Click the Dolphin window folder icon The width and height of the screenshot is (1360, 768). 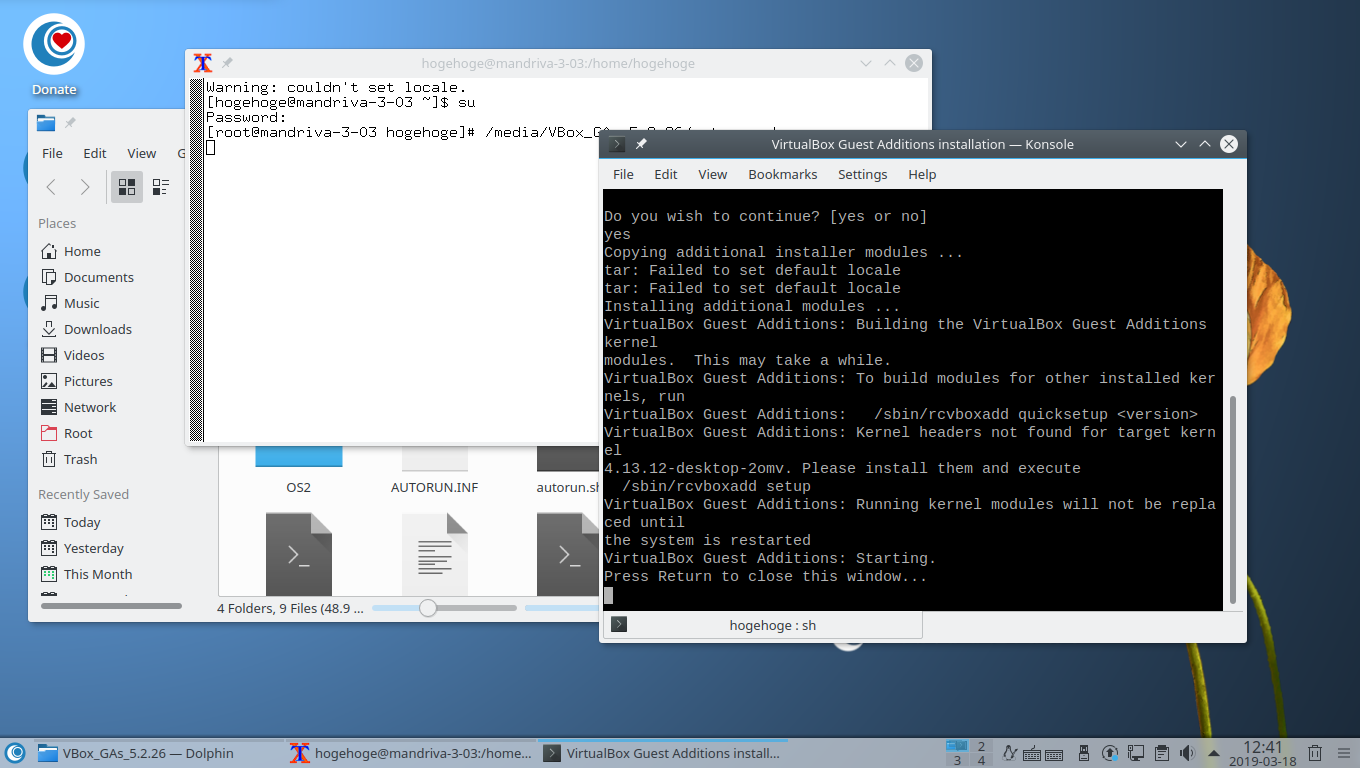(x=46, y=123)
